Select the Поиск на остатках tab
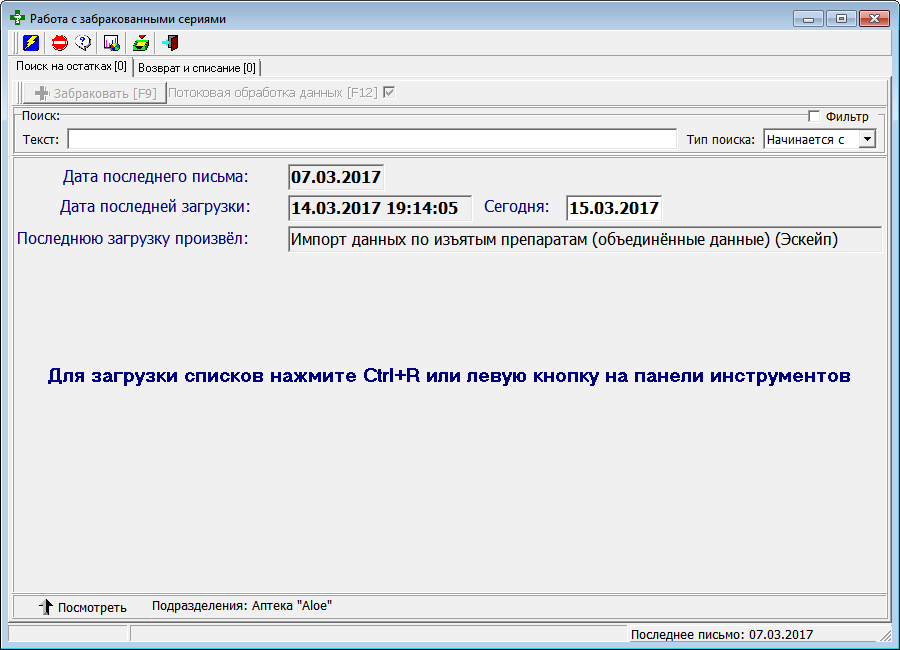This screenshot has width=900, height=650. tap(71, 66)
